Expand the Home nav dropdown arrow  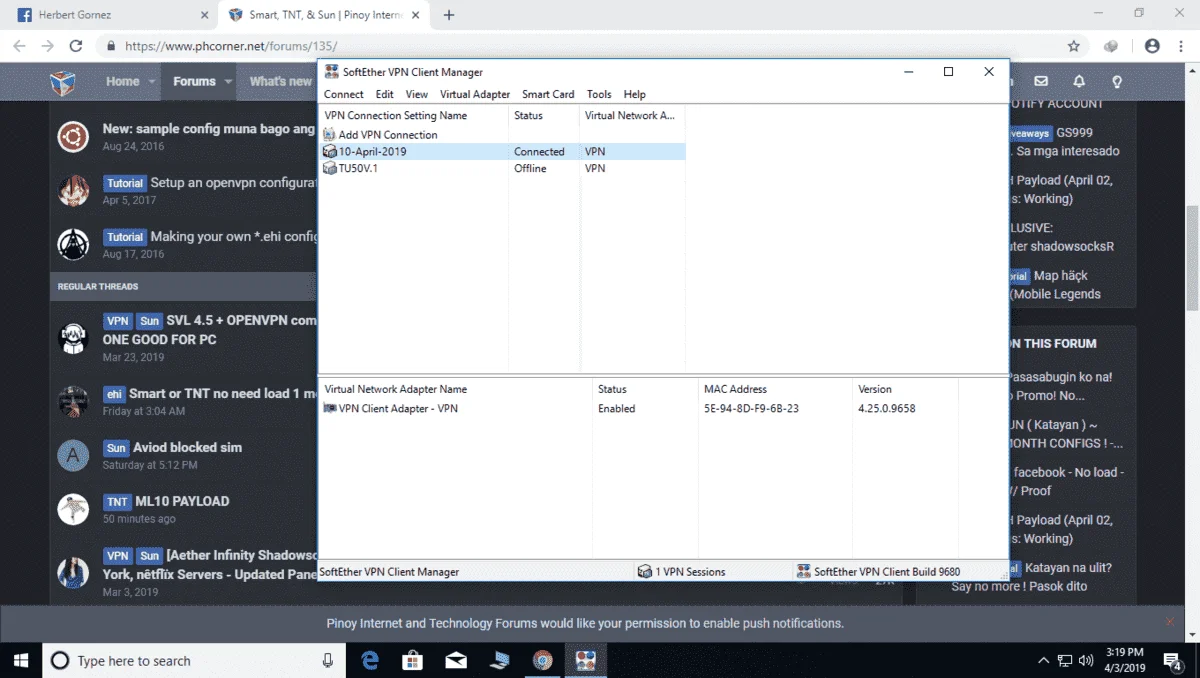tap(151, 82)
